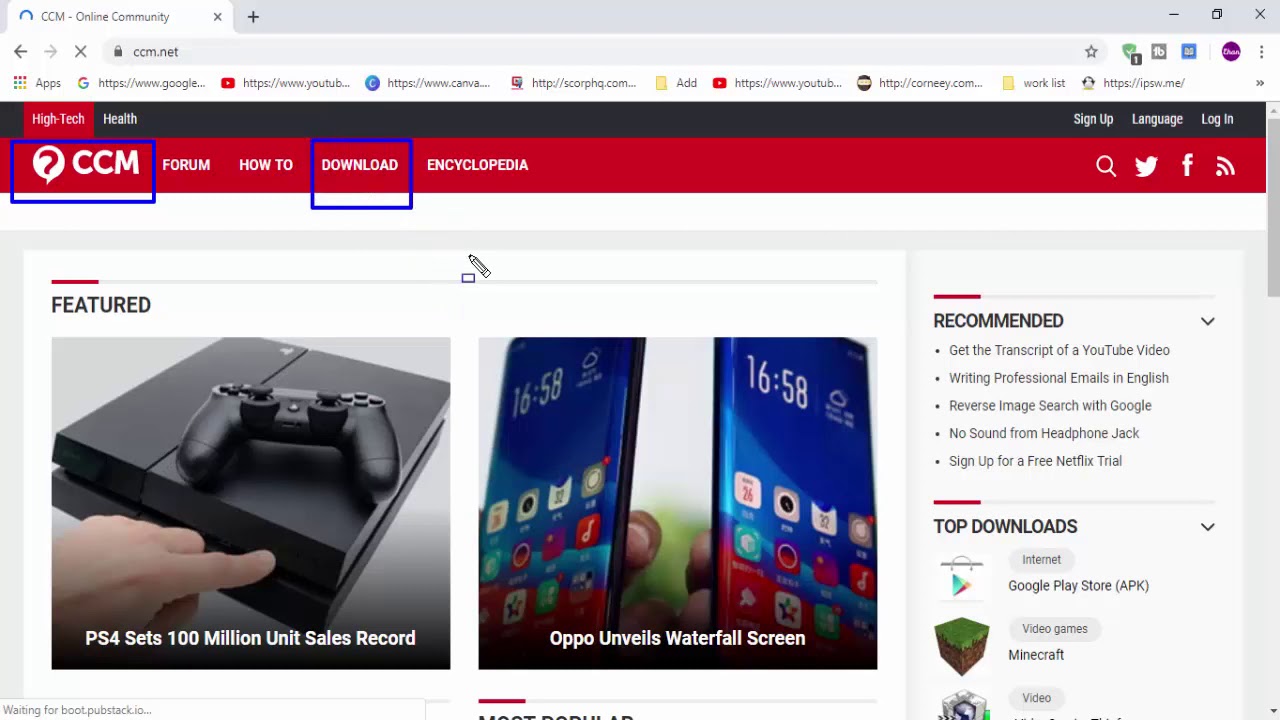
Task: Open CCM's Twitter page icon
Action: [1146, 166]
